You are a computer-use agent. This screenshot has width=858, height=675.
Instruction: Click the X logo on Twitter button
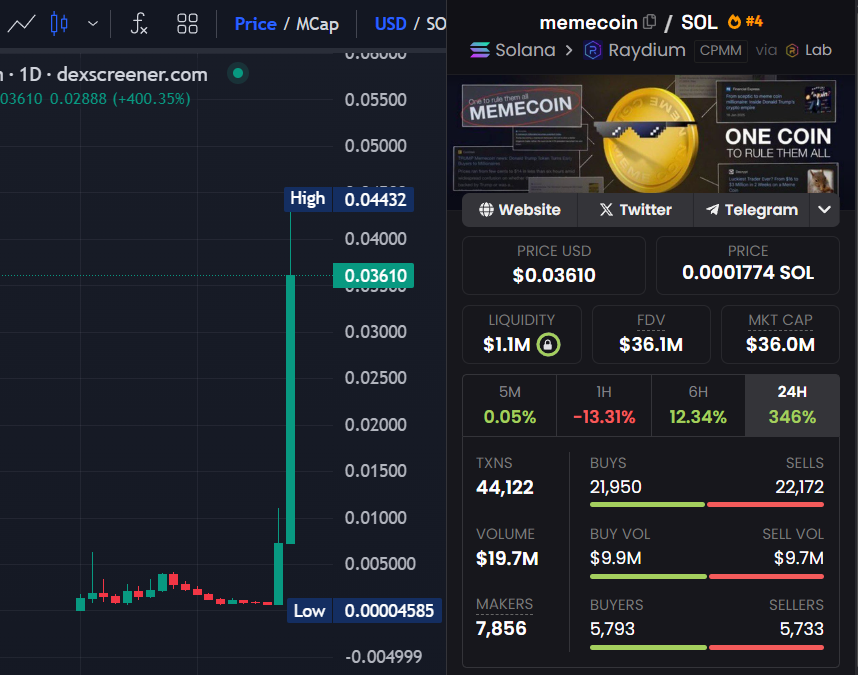606,210
